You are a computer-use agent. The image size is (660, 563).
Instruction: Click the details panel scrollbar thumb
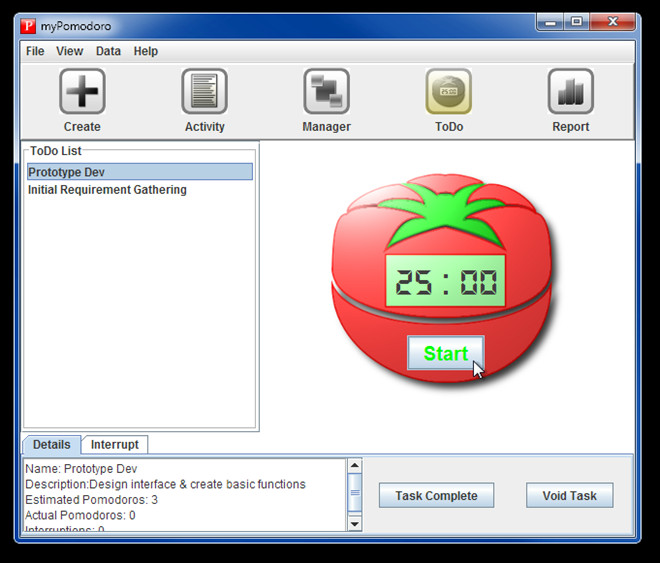tap(355, 492)
